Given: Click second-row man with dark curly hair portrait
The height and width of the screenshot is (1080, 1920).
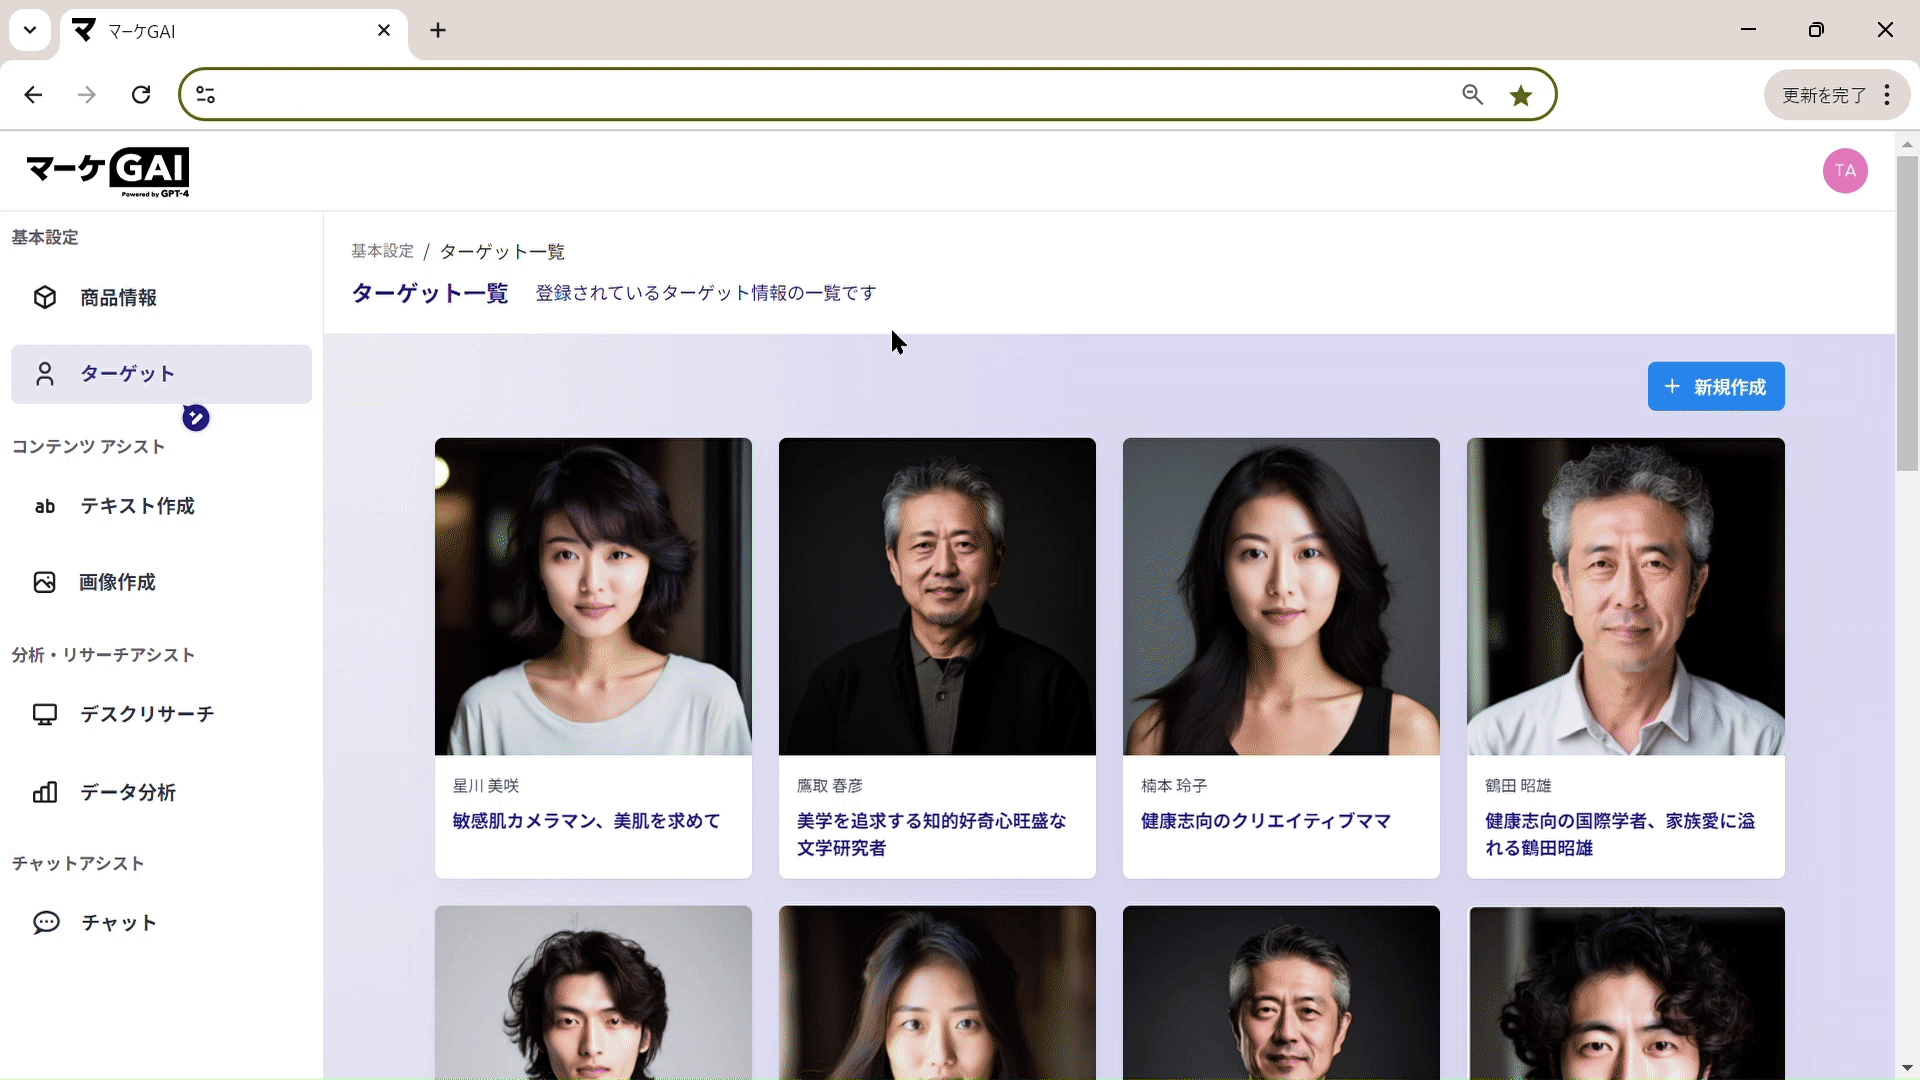Looking at the screenshot, I should point(1625,992).
